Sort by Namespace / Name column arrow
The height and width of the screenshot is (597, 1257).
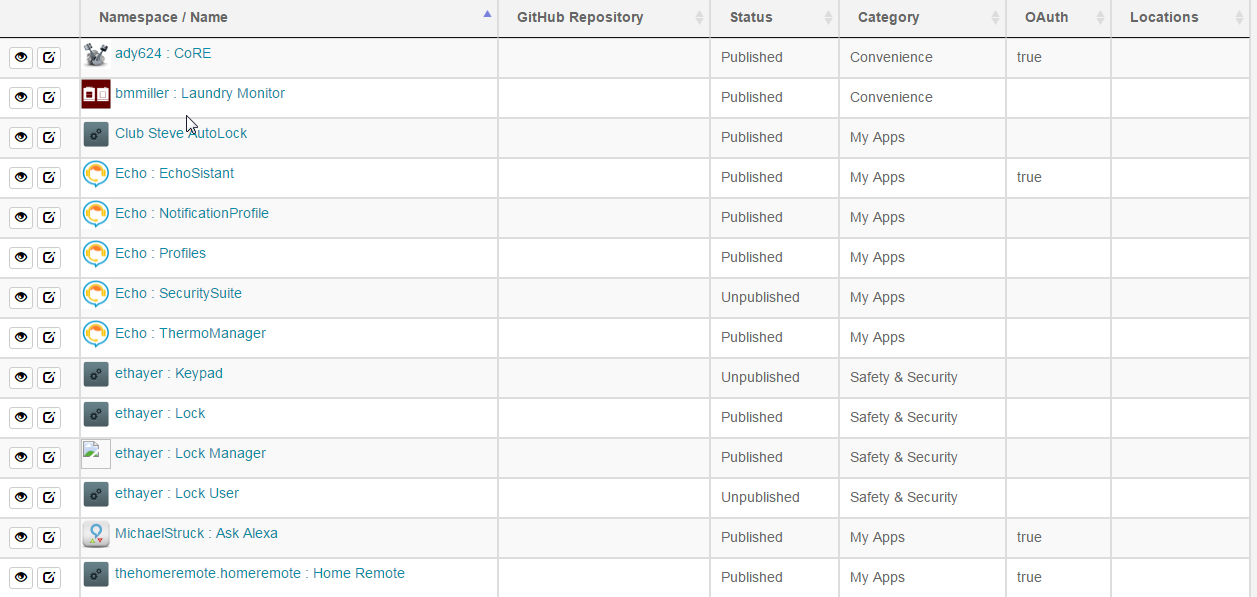pyautogui.click(x=487, y=14)
